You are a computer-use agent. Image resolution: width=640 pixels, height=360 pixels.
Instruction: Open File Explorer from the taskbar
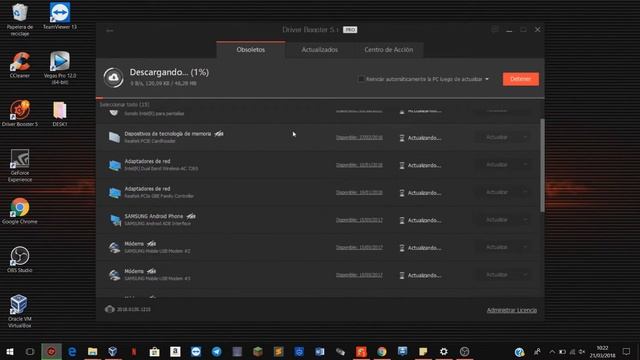click(93, 351)
